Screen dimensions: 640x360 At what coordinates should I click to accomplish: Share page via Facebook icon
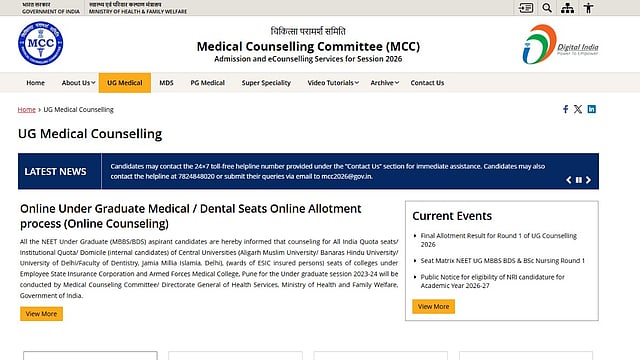(565, 109)
